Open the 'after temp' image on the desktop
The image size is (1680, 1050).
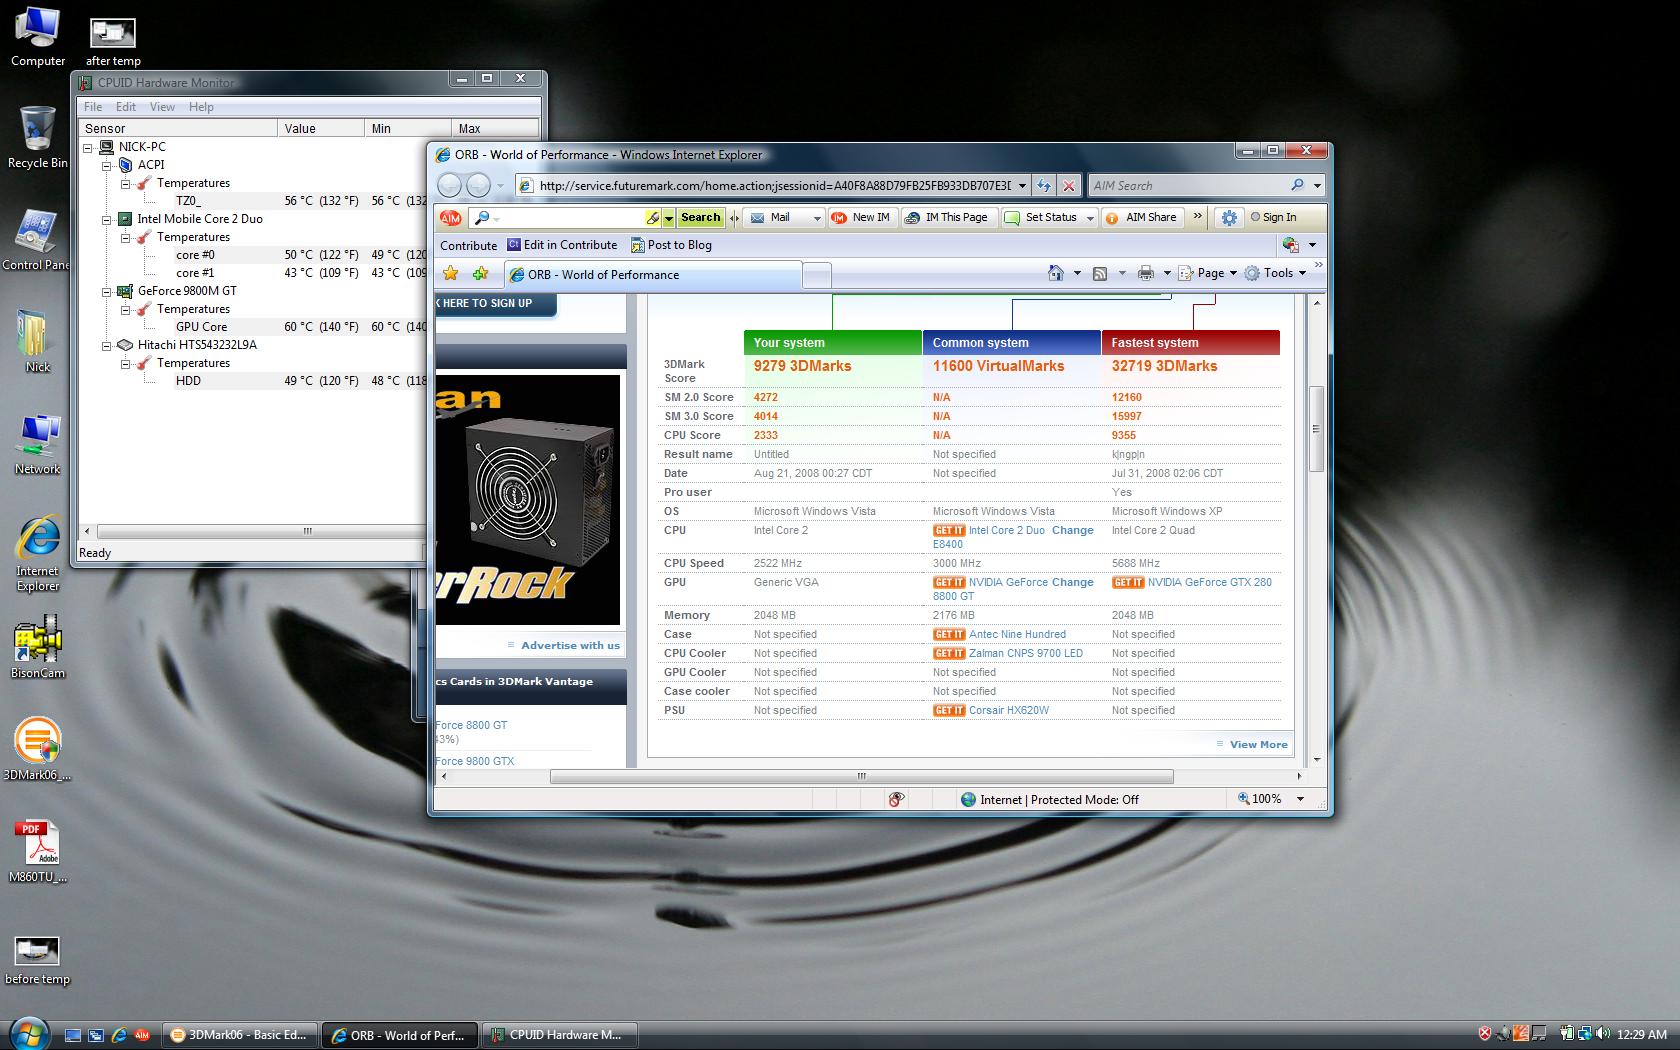tap(113, 42)
